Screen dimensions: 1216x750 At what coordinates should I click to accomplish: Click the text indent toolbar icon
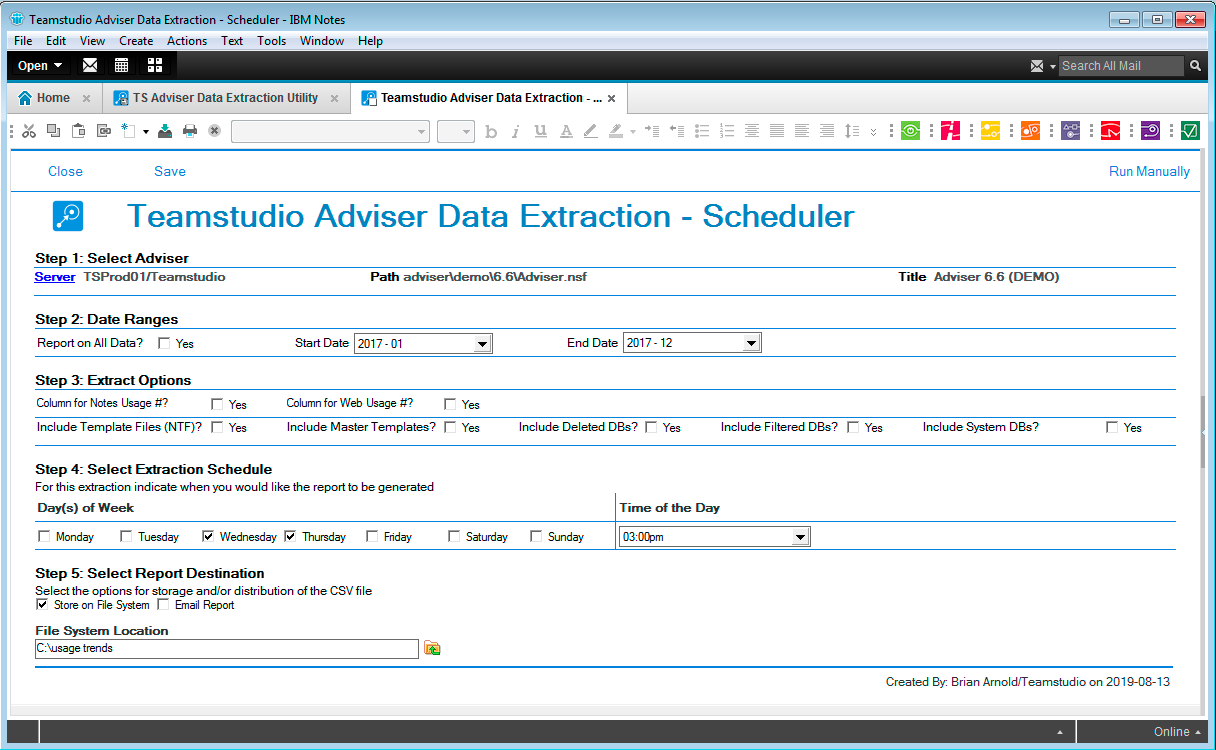coord(652,131)
